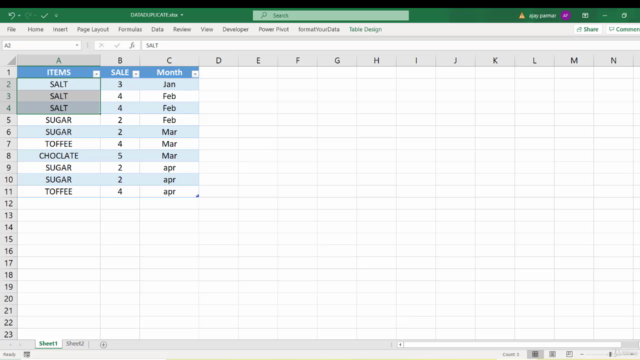
Task: Switch to the Data tab
Action: pyautogui.click(x=157, y=29)
